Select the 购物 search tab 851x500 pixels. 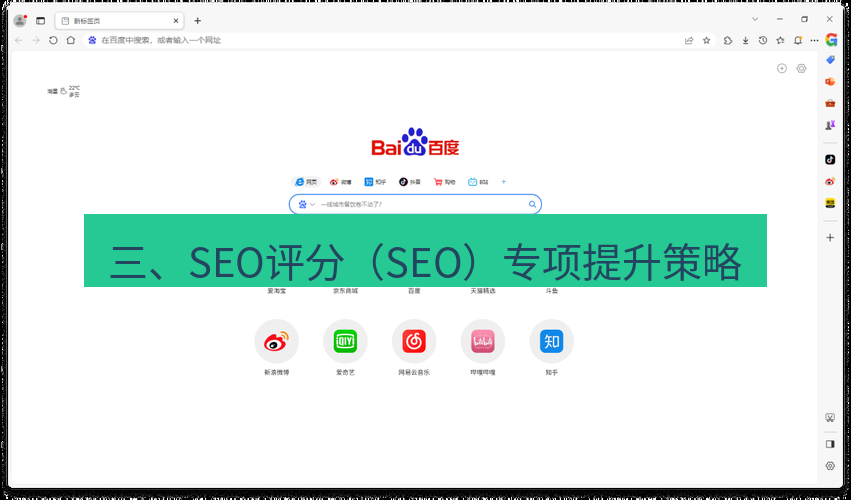pos(444,182)
